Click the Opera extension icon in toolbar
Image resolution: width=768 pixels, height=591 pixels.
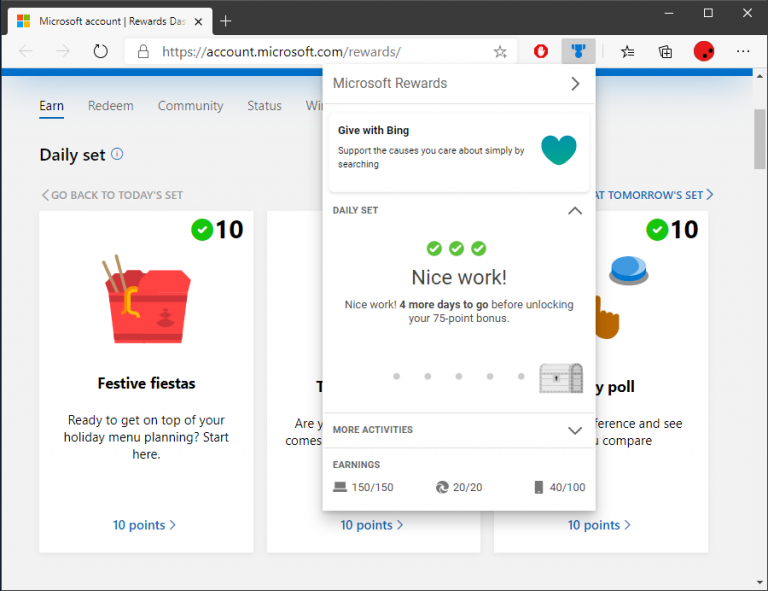(x=541, y=51)
